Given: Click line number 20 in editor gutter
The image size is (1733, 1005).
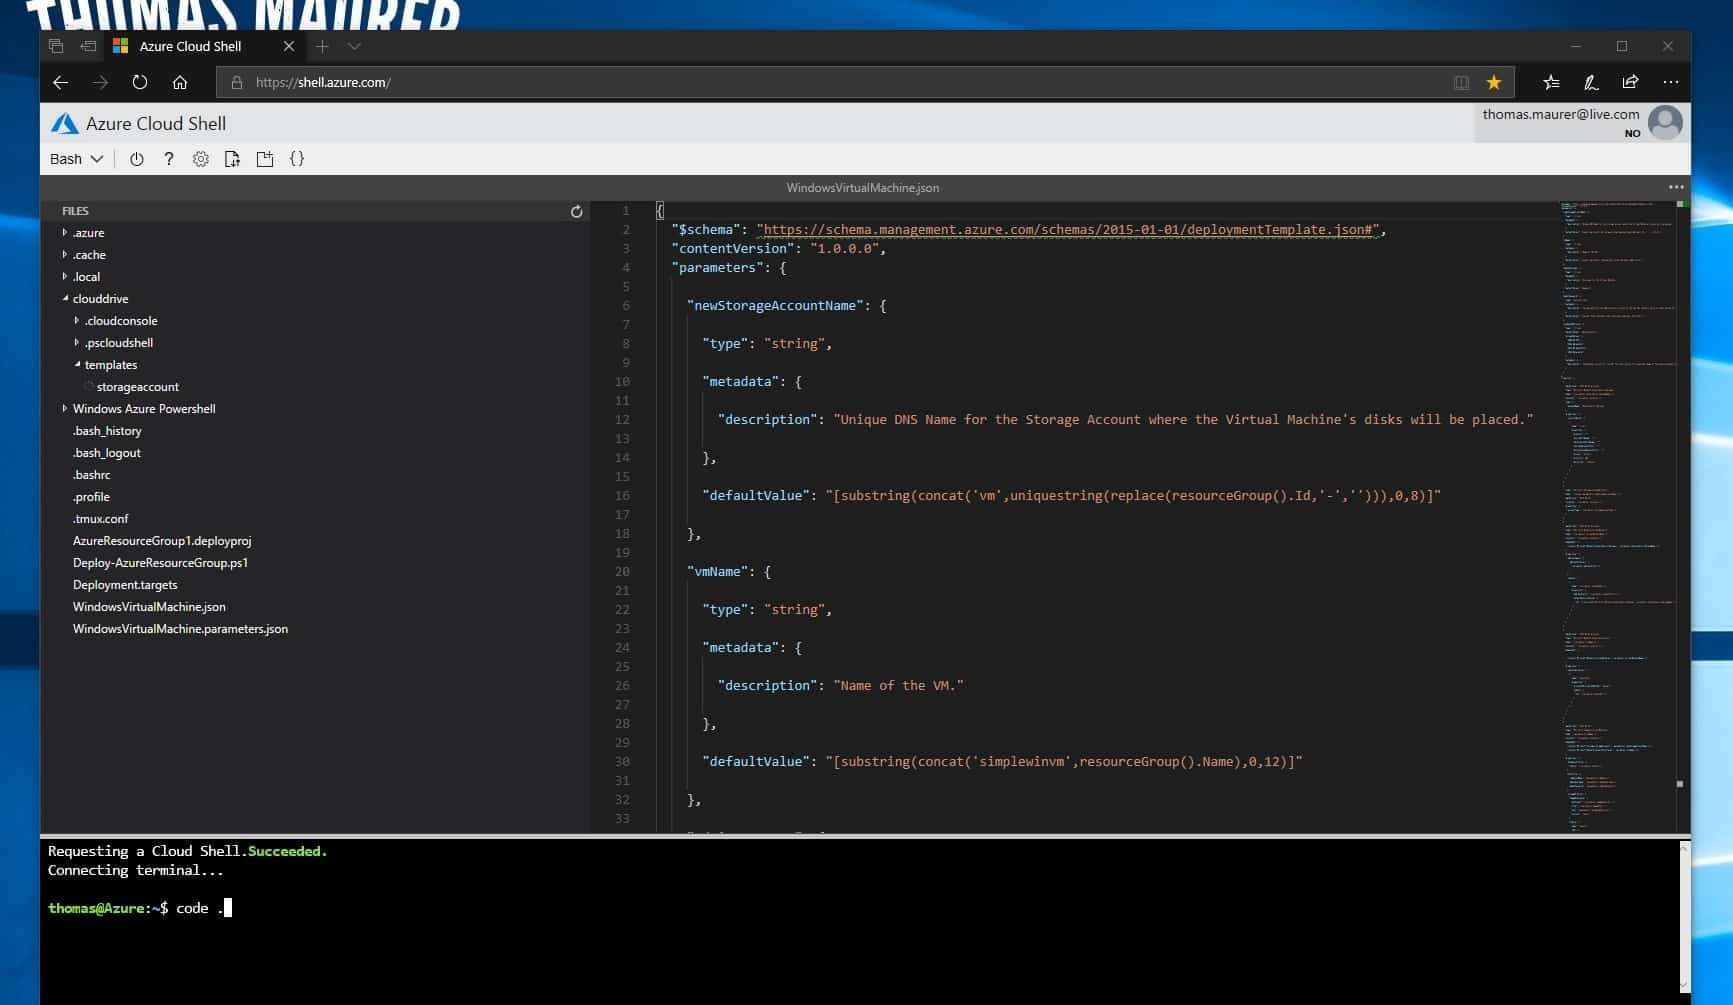Looking at the screenshot, I should (x=623, y=572).
